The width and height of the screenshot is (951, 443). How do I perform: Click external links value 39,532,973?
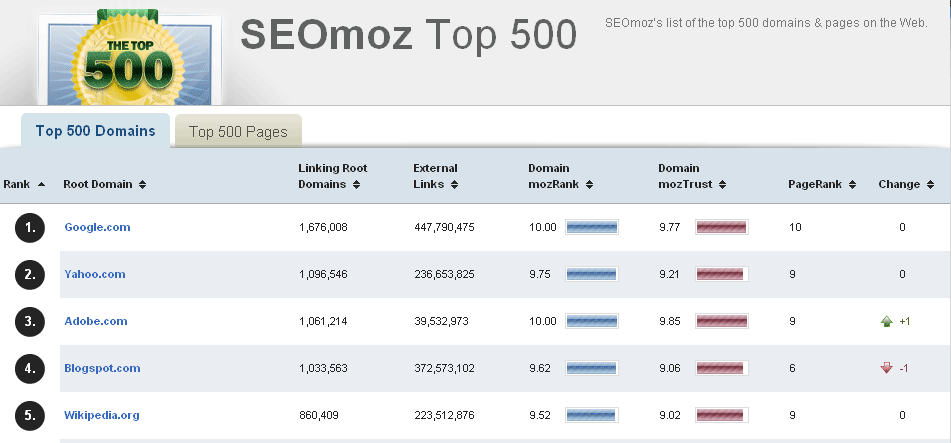coord(441,321)
